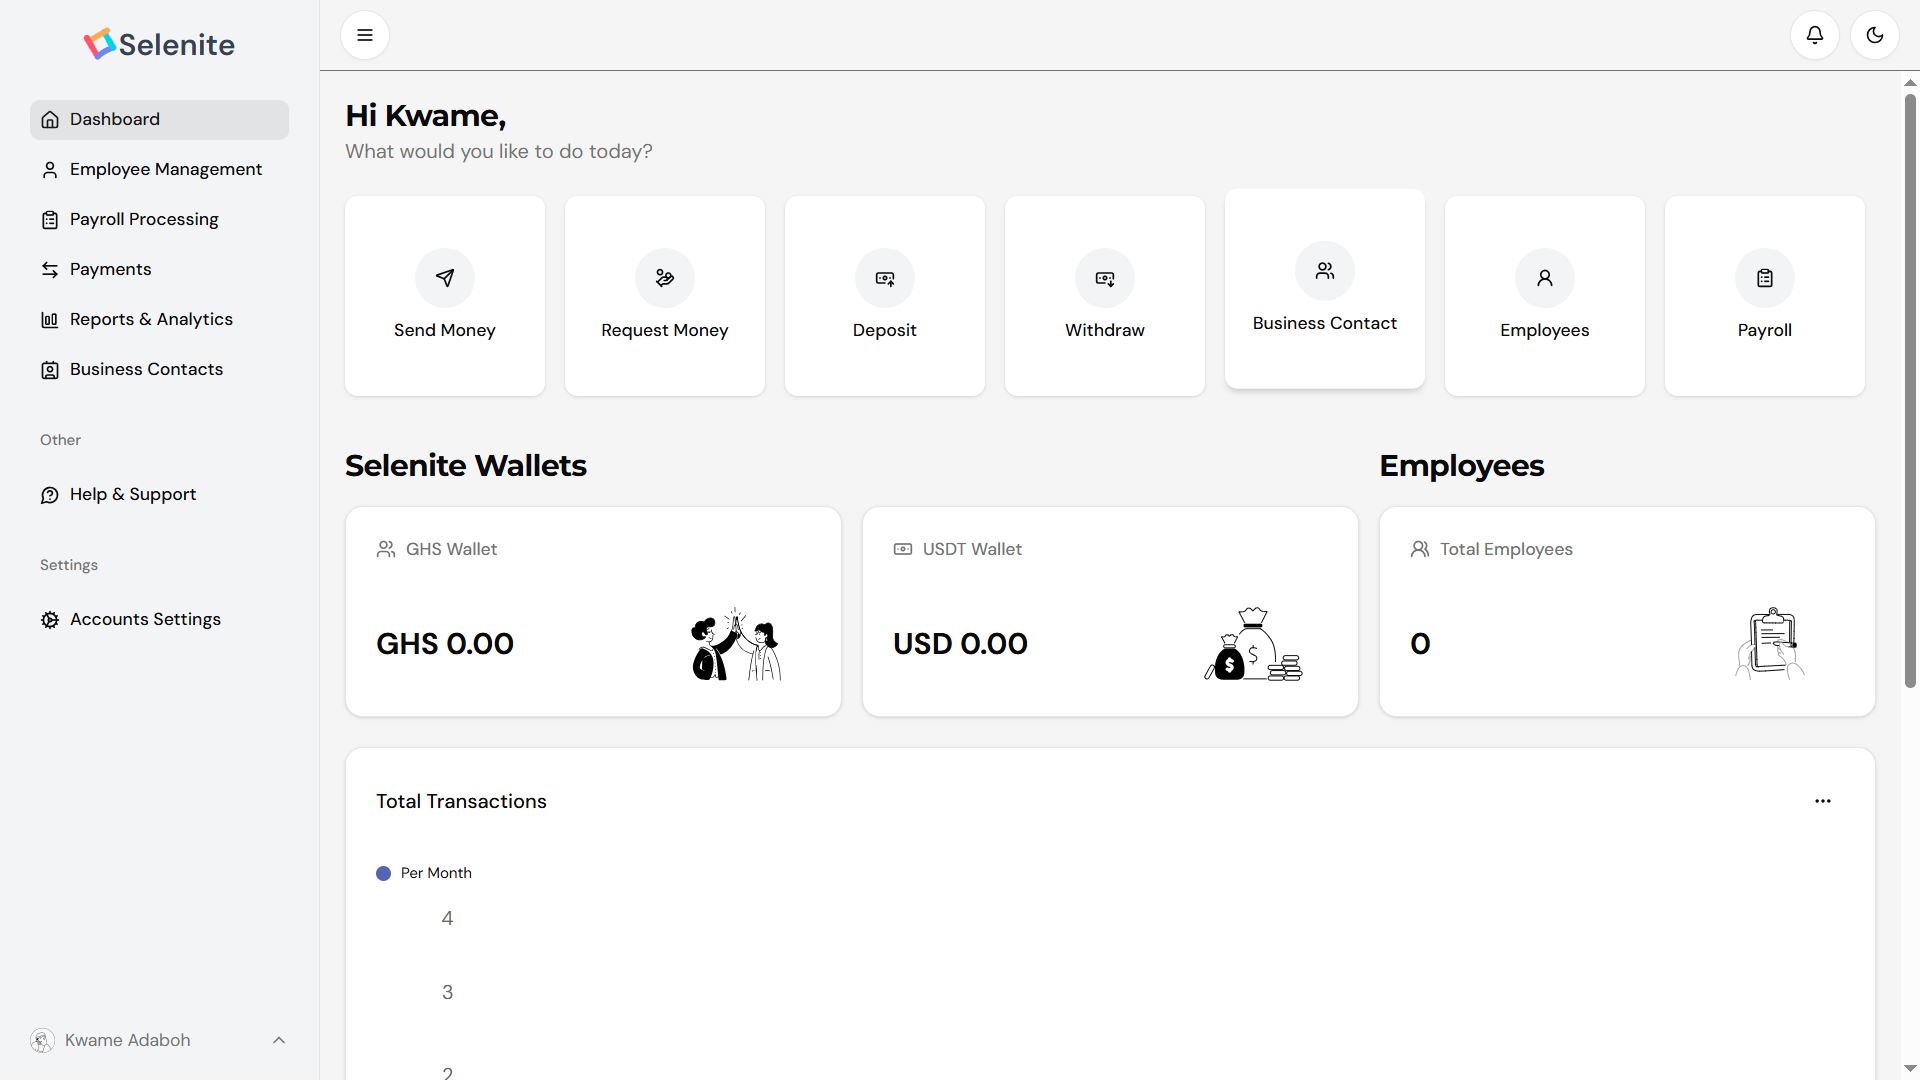Open Reports & Analytics sidebar item
Screen dimensions: 1920x1080
point(151,320)
